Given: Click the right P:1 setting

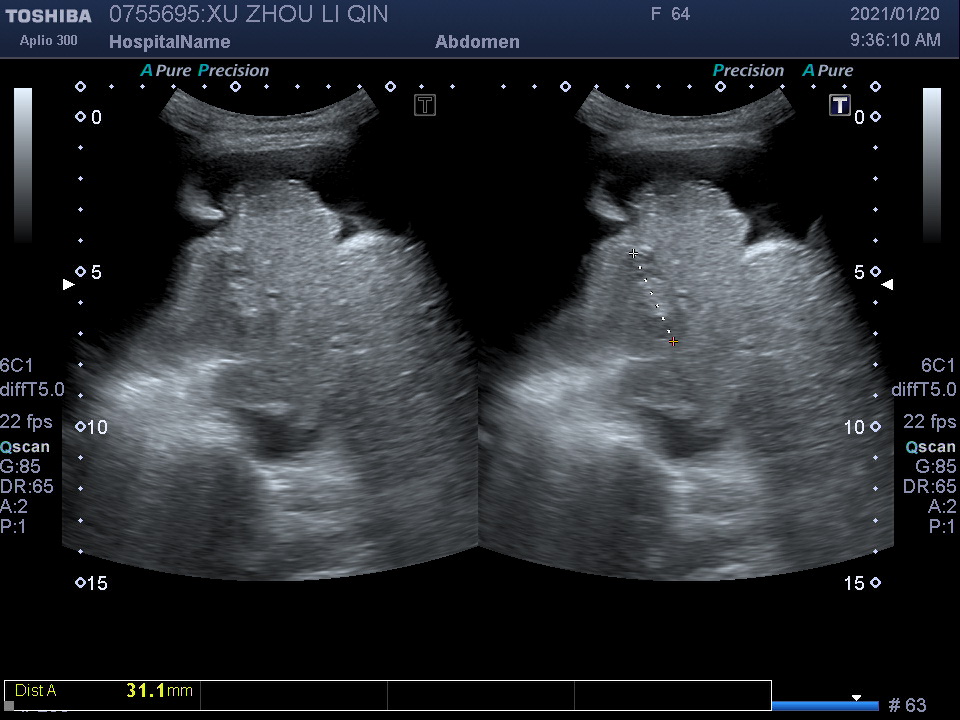Looking at the screenshot, I should 942,527.
